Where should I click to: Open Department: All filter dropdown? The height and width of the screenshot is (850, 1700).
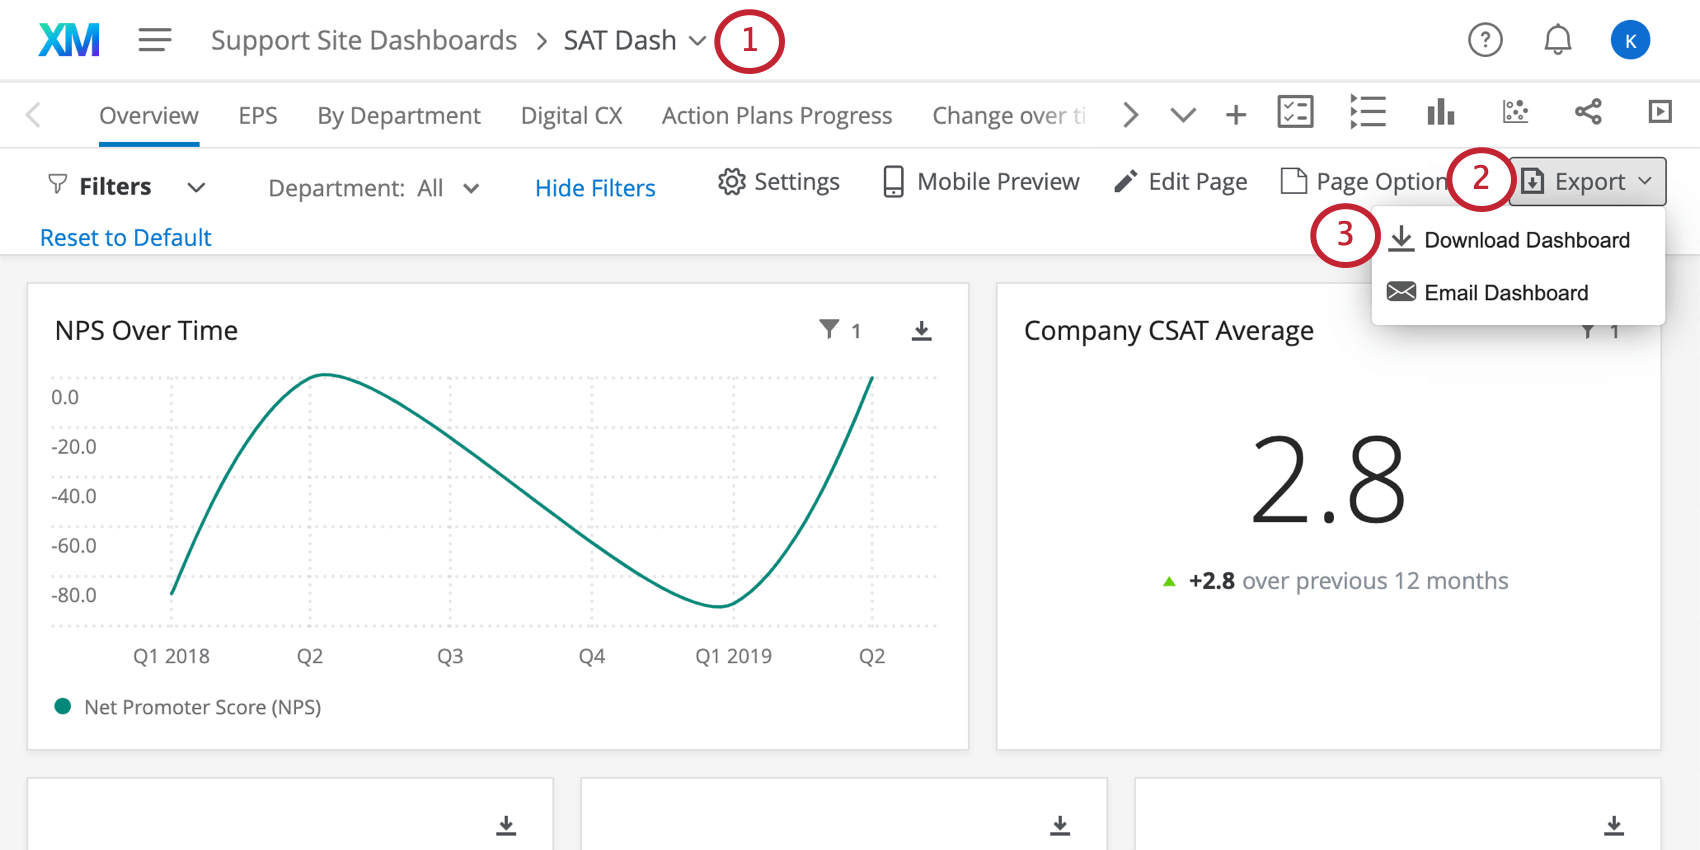point(374,188)
